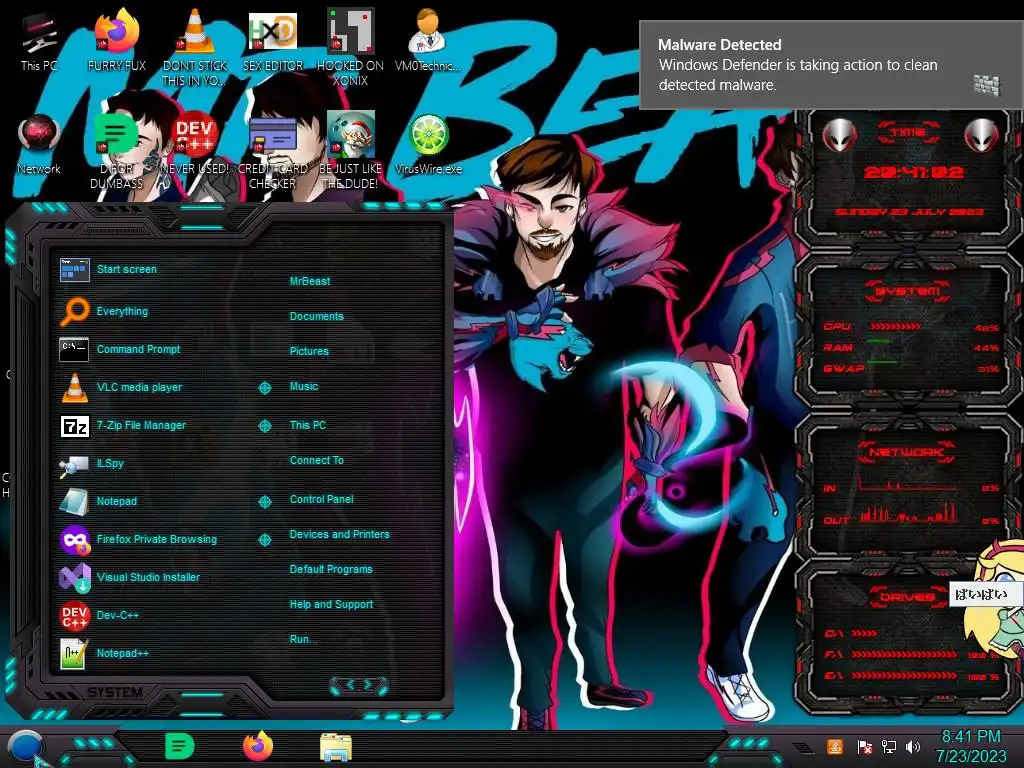Open File Explorer from the taskbar
The width and height of the screenshot is (1024, 768).
[336, 747]
